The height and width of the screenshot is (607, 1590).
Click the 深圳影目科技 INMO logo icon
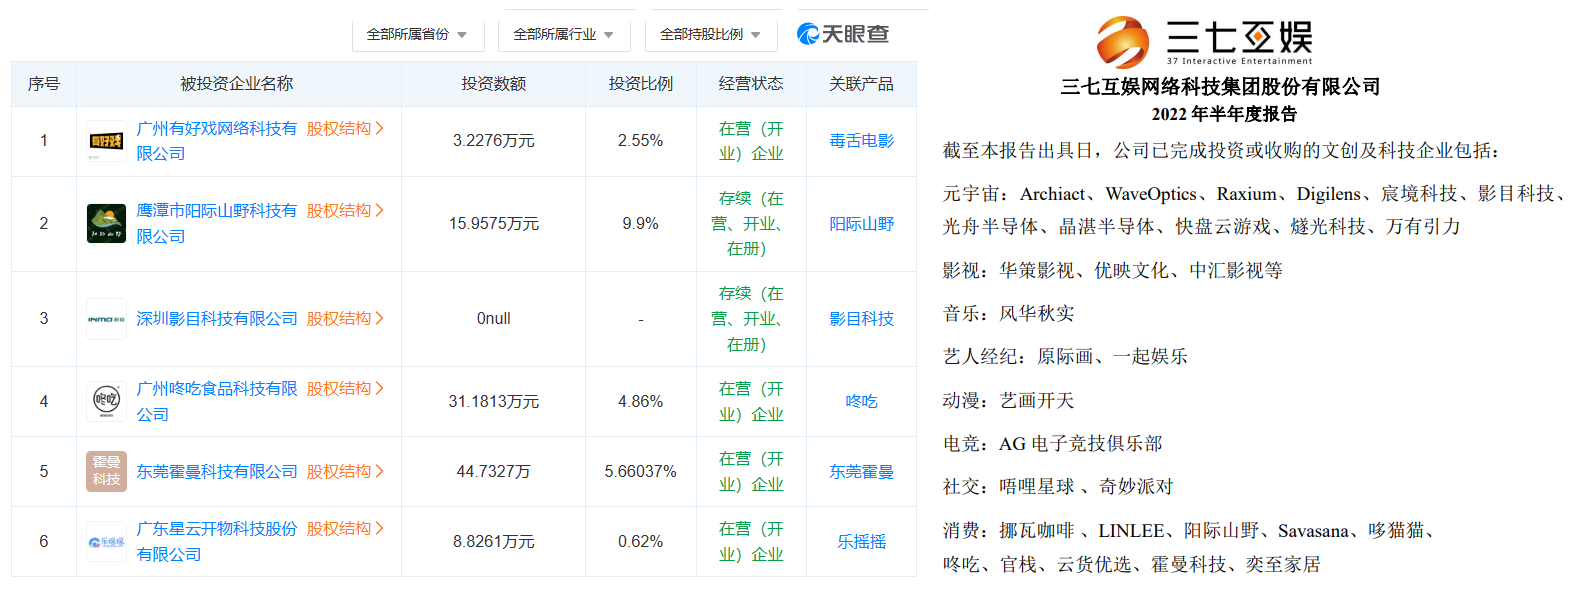106,319
